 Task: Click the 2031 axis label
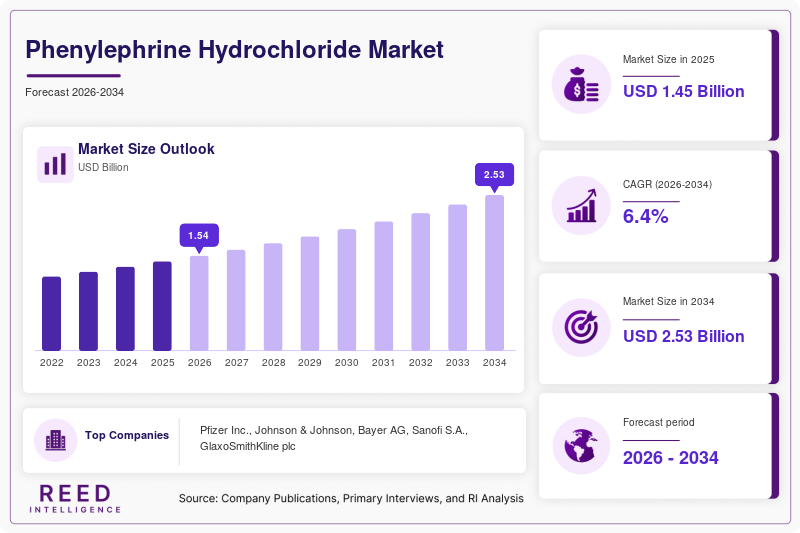coord(384,363)
